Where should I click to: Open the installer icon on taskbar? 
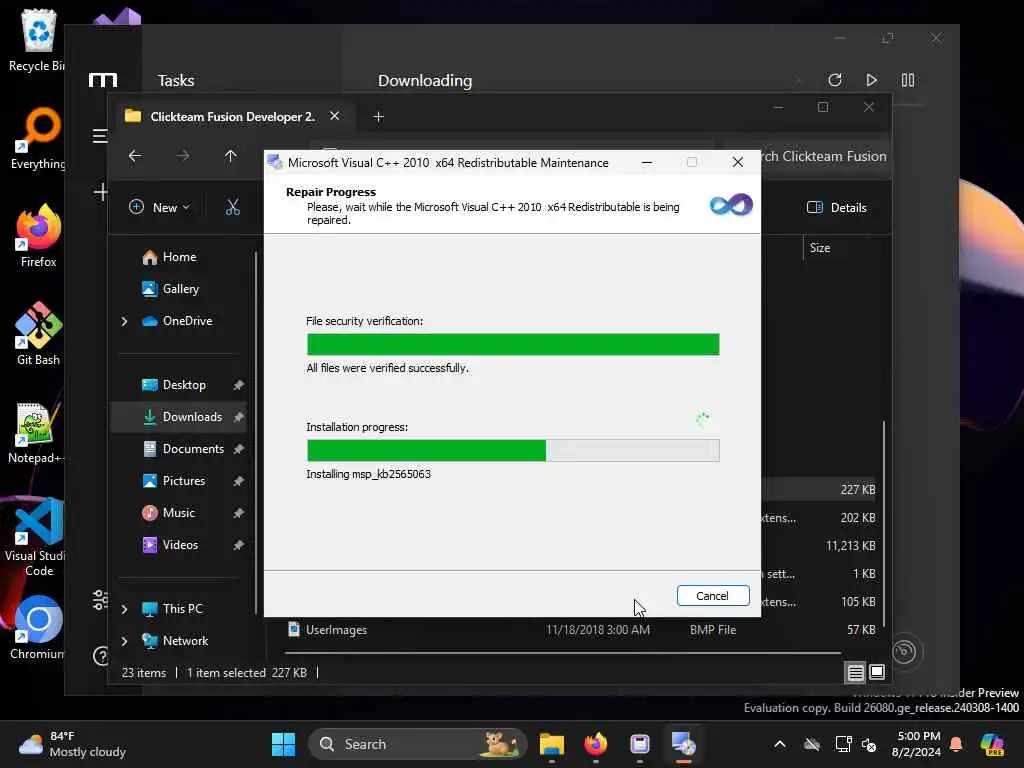click(684, 744)
